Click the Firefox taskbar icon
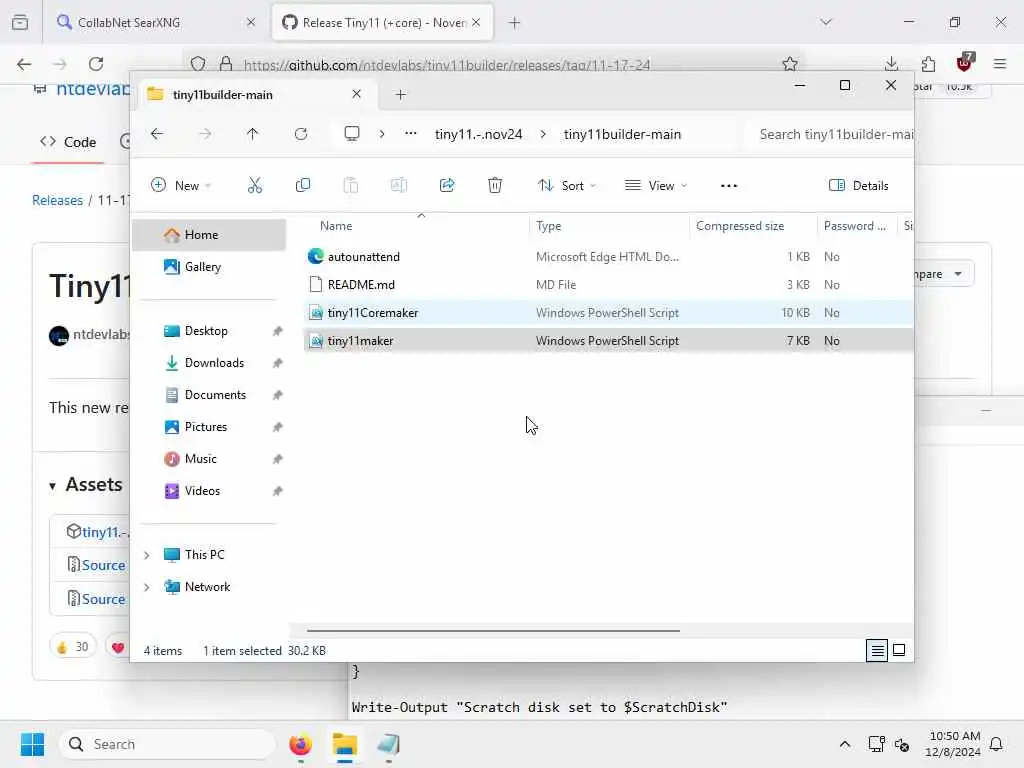The image size is (1024, 768). (300, 744)
